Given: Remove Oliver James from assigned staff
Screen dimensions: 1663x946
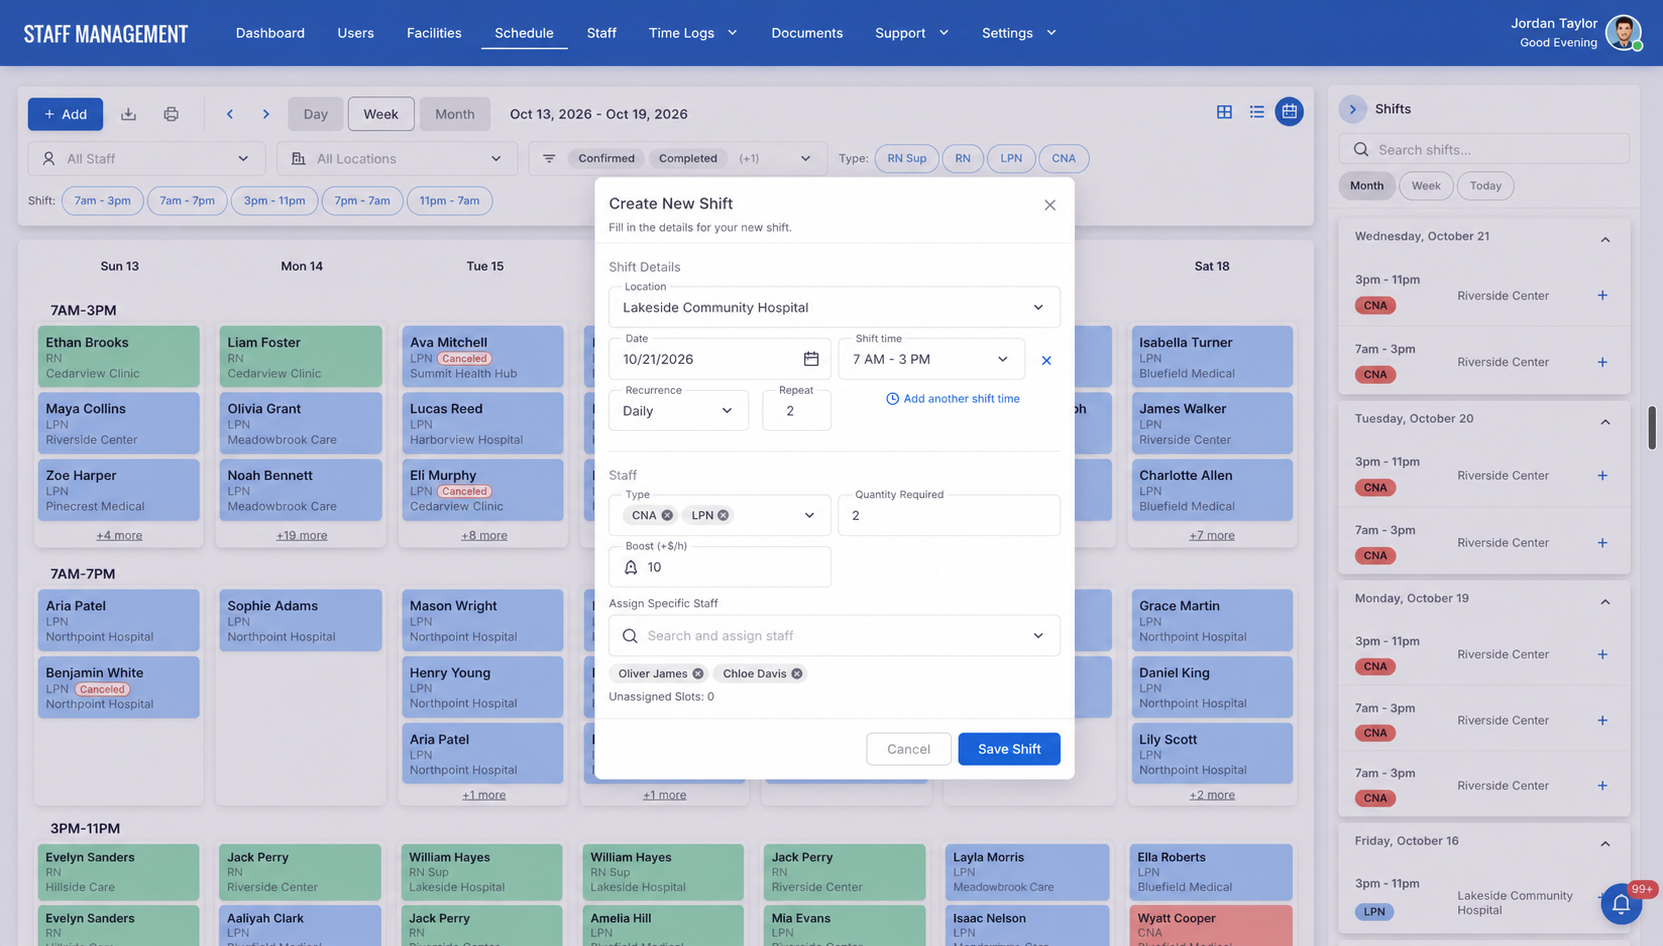Looking at the screenshot, I should (x=698, y=673).
